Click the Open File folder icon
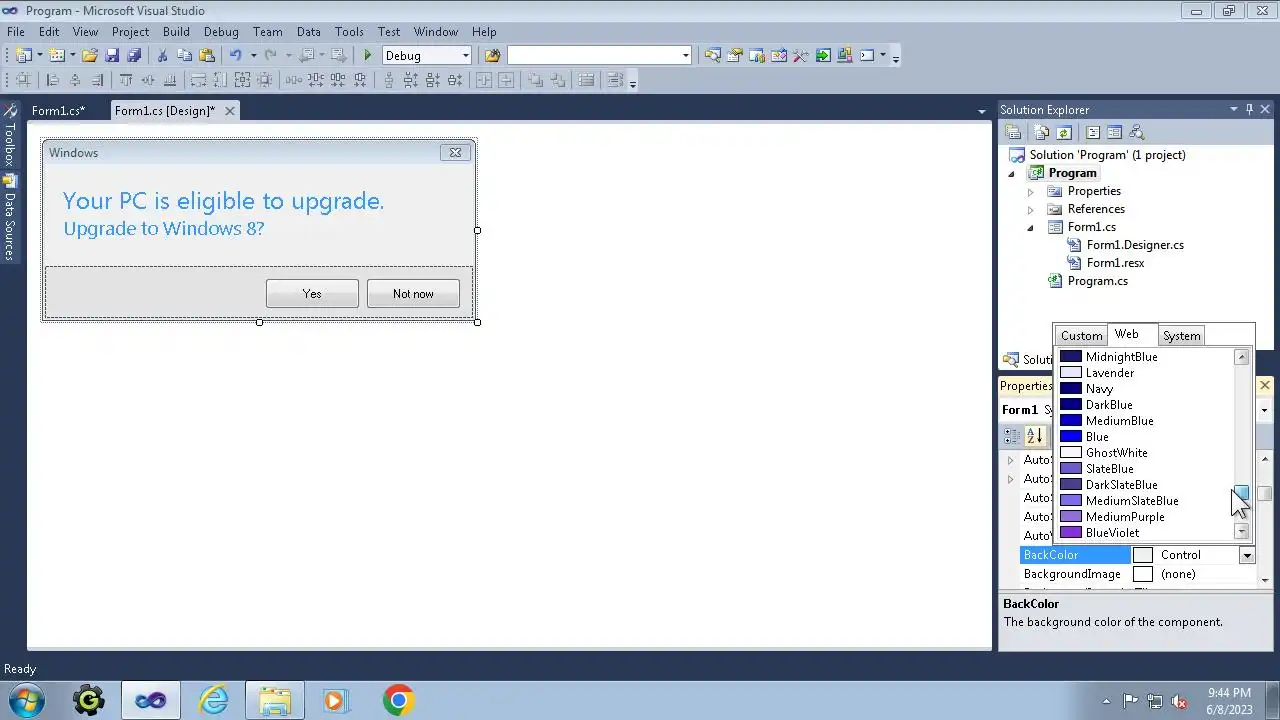 point(90,56)
